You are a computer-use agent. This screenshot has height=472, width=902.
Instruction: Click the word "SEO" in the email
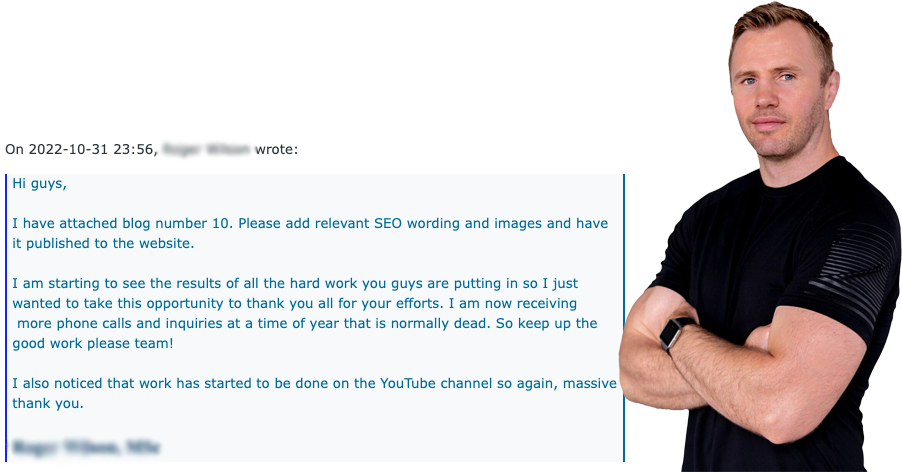pyautogui.click(x=388, y=223)
